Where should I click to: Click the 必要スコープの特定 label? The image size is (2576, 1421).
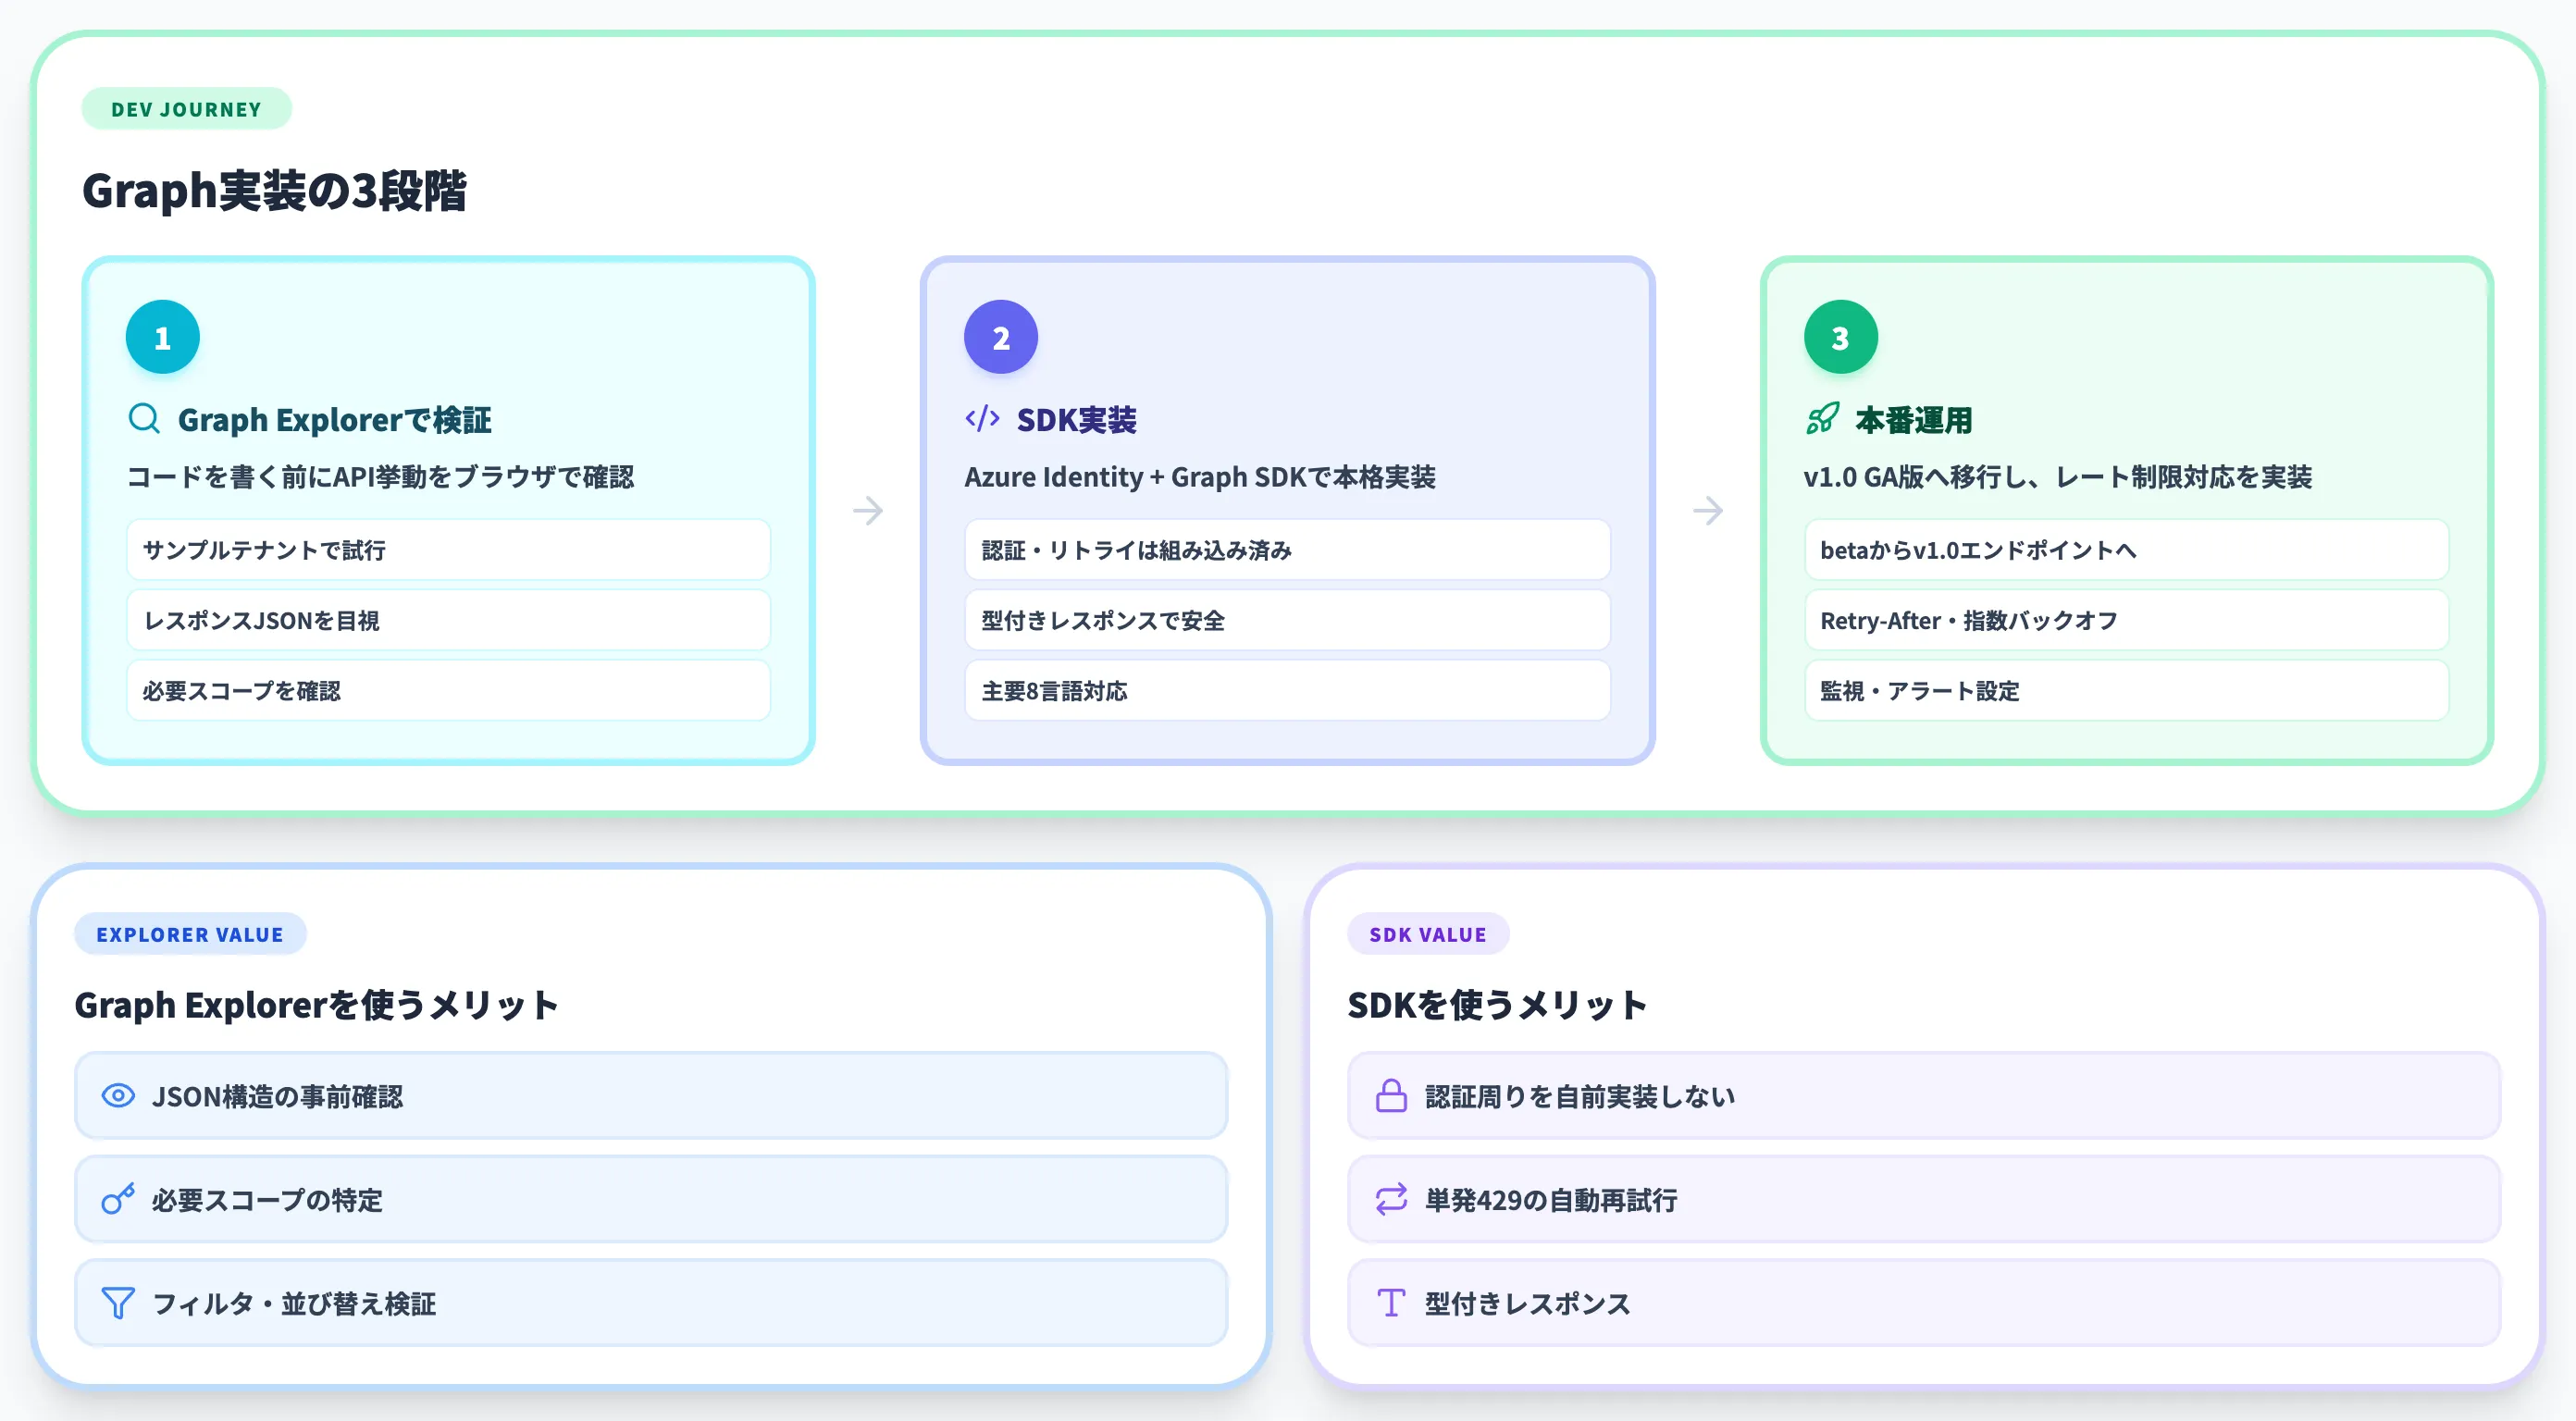(x=267, y=1200)
